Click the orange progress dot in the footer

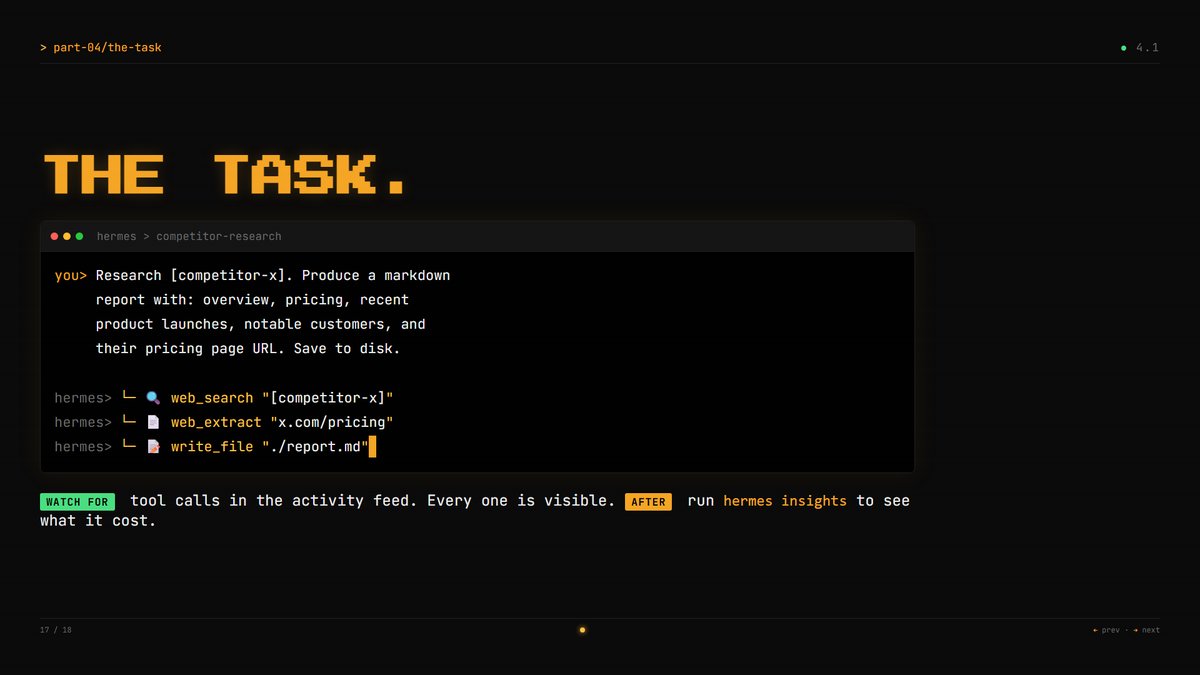click(582, 630)
